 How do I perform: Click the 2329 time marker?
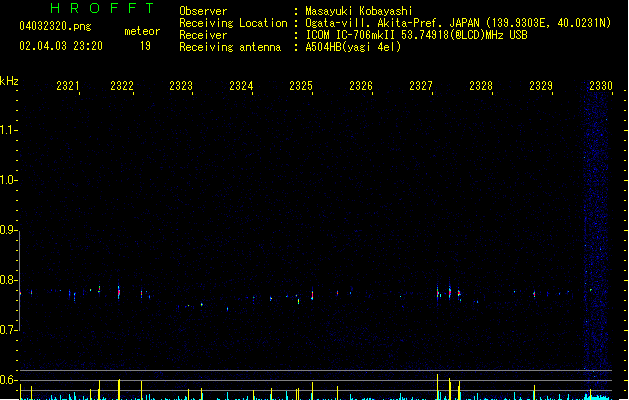coord(541,86)
